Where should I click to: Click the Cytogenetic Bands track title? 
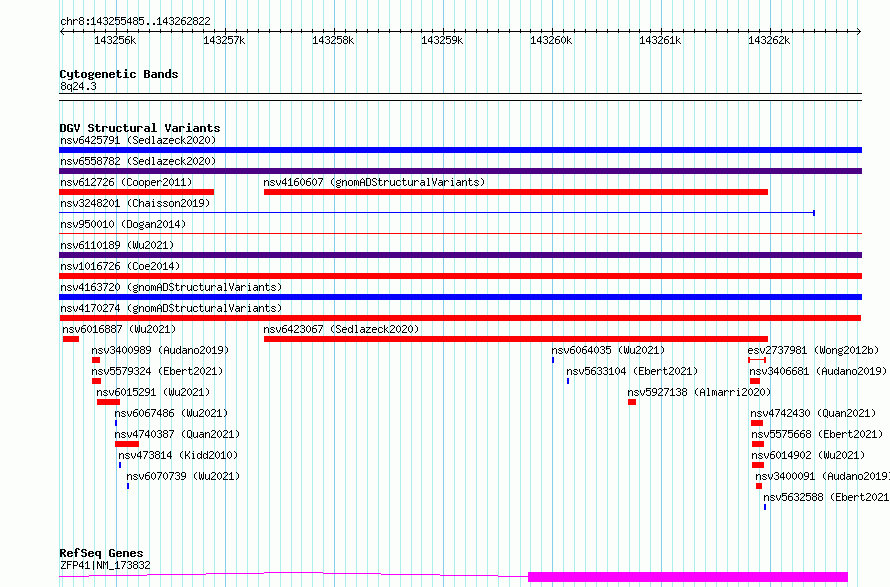coord(119,74)
